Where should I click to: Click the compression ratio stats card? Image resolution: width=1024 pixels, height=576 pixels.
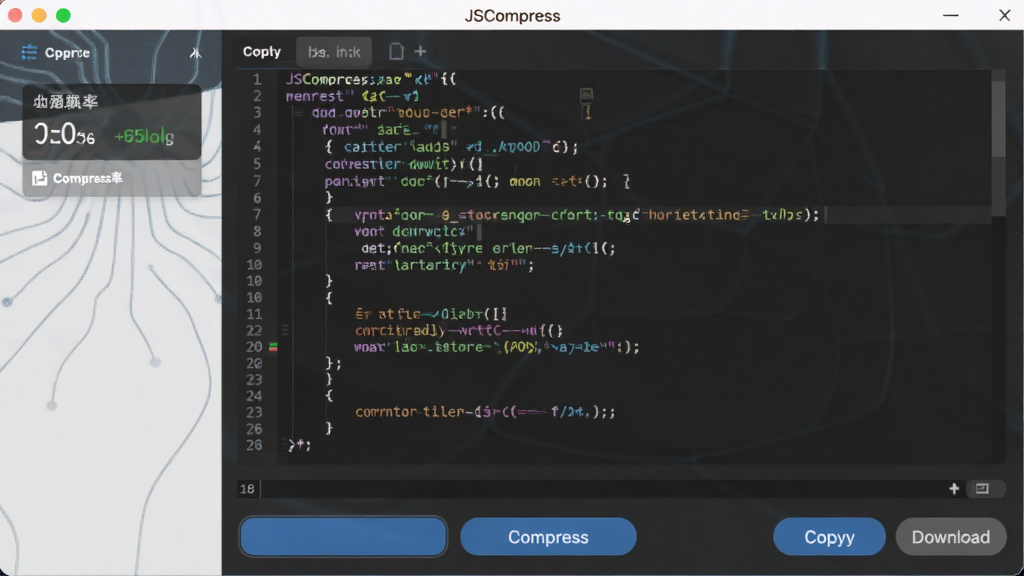[x=112, y=122]
